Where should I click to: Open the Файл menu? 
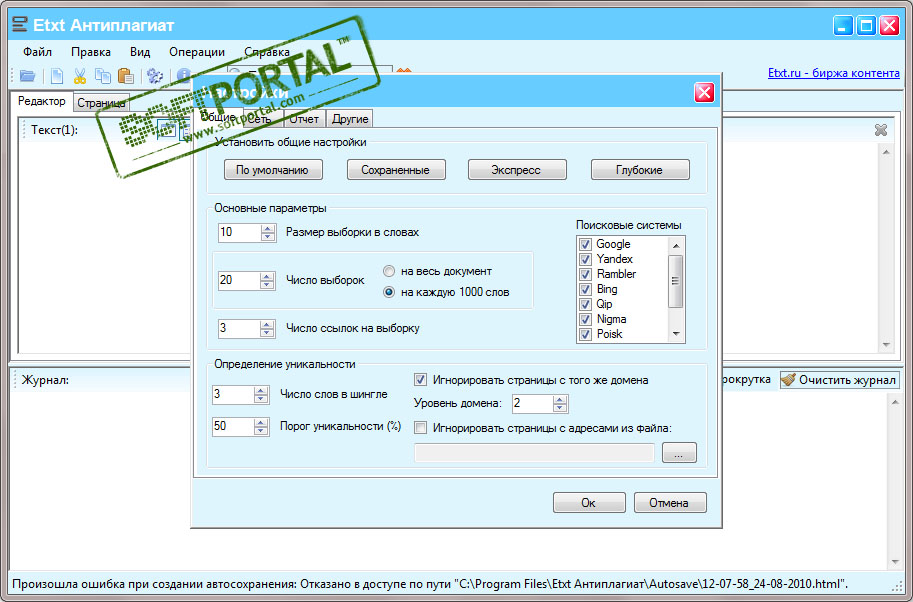click(37, 52)
